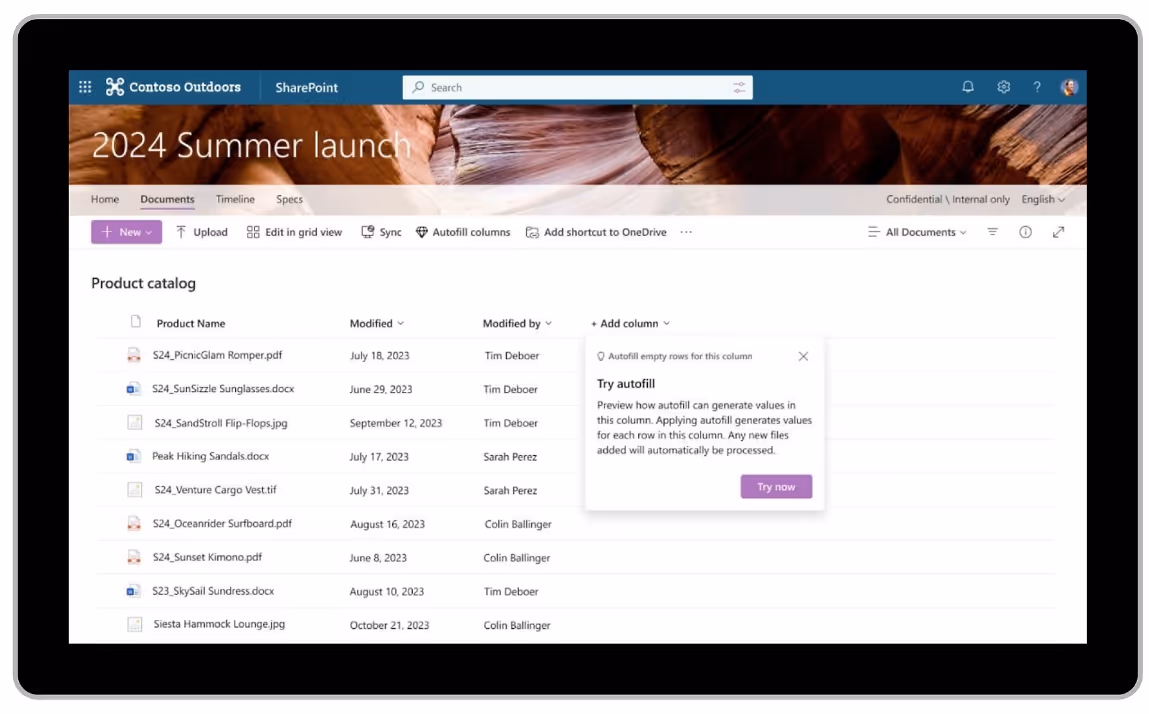The height and width of the screenshot is (714, 1149).
Task: Click the 2024 Summer launch site title
Action: [x=251, y=145]
